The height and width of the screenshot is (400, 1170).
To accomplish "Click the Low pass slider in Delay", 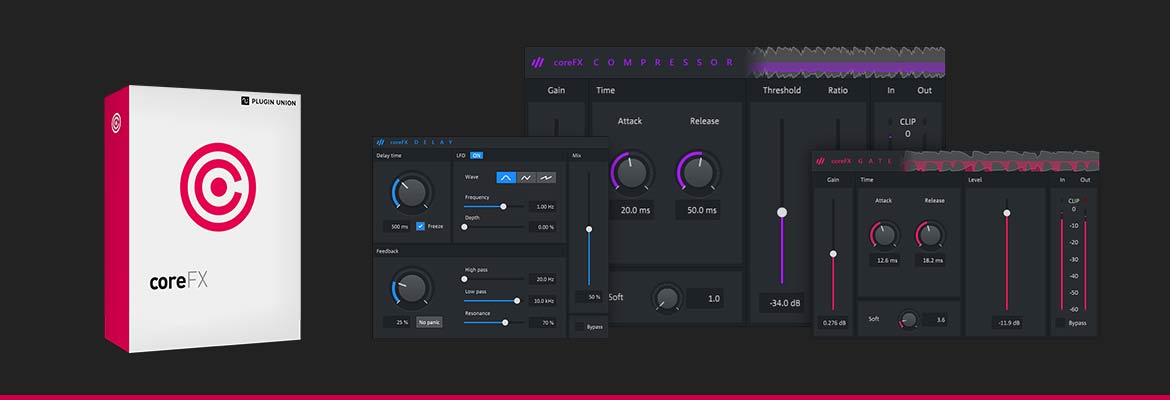I will pyautogui.click(x=494, y=301).
